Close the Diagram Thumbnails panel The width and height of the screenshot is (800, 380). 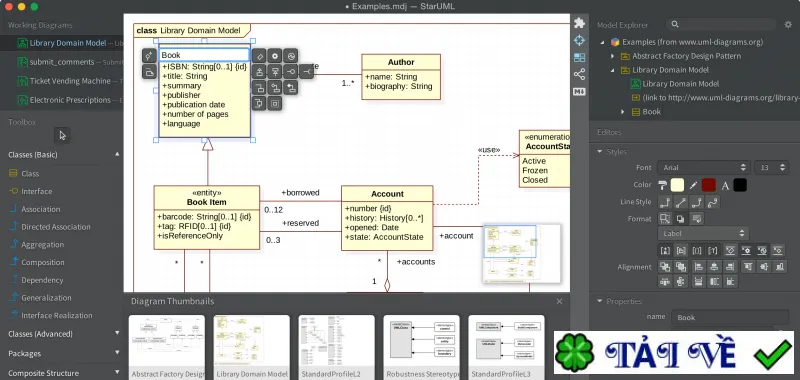point(559,301)
